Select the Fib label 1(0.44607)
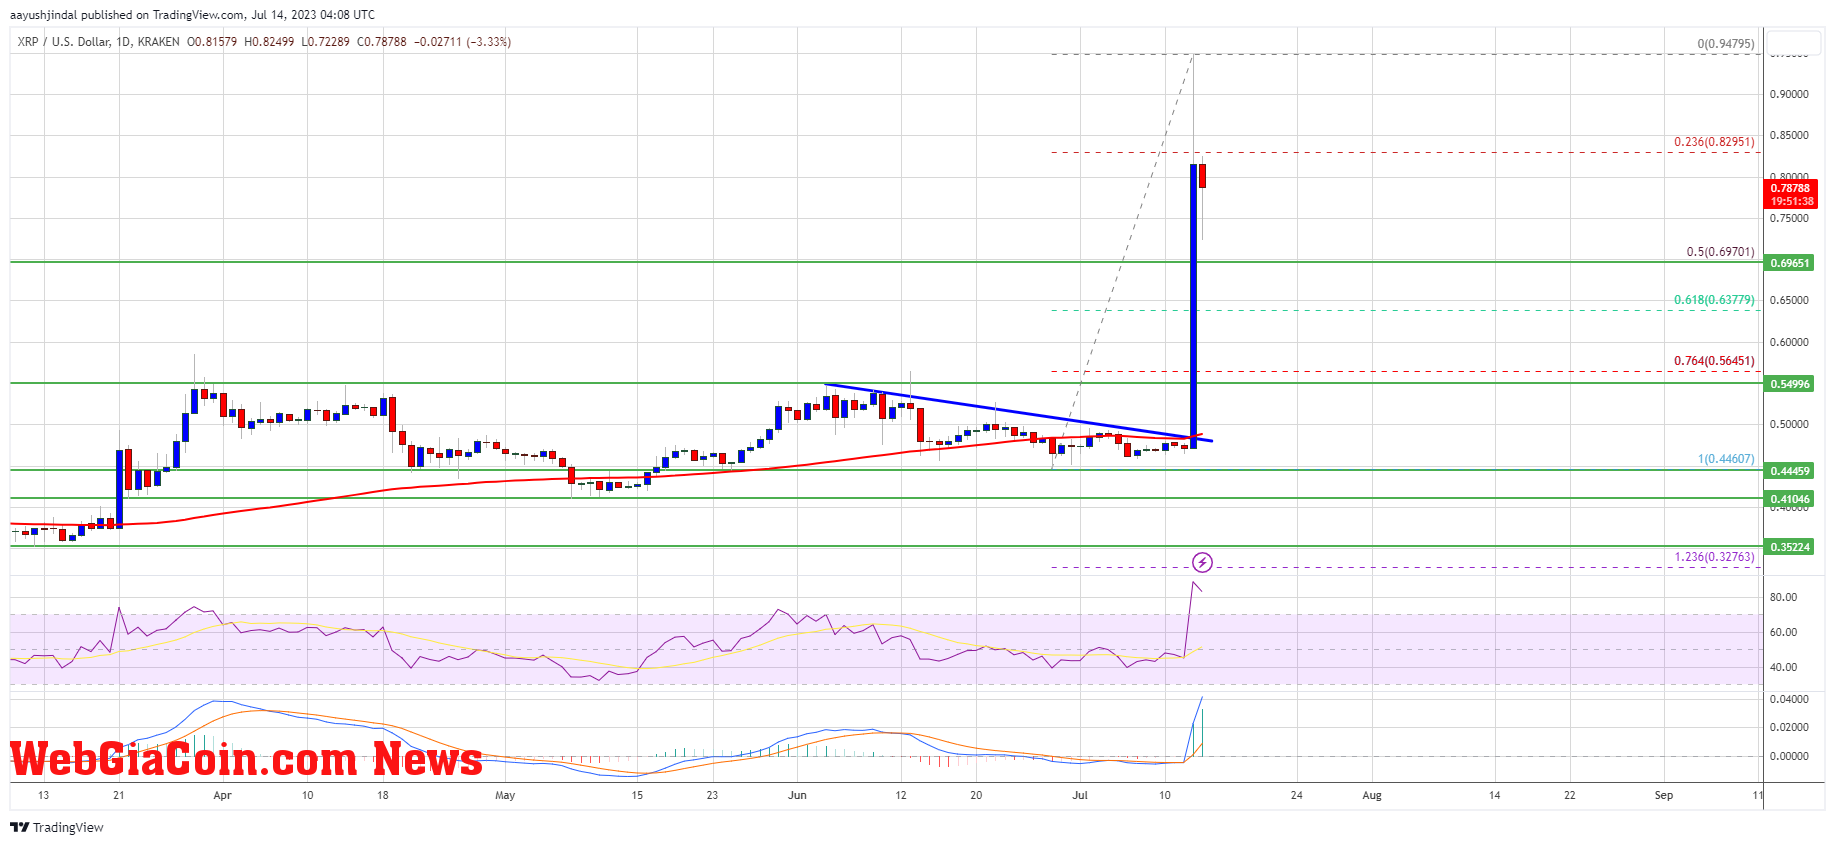 click(1726, 459)
